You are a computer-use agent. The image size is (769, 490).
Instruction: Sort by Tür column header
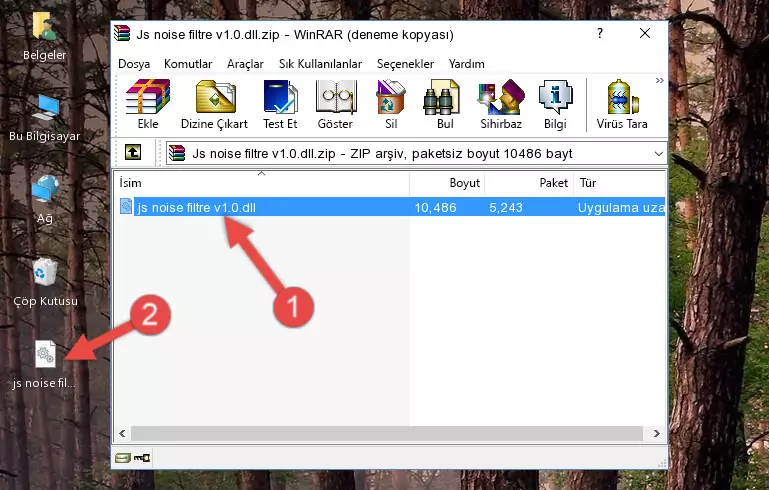[619, 183]
